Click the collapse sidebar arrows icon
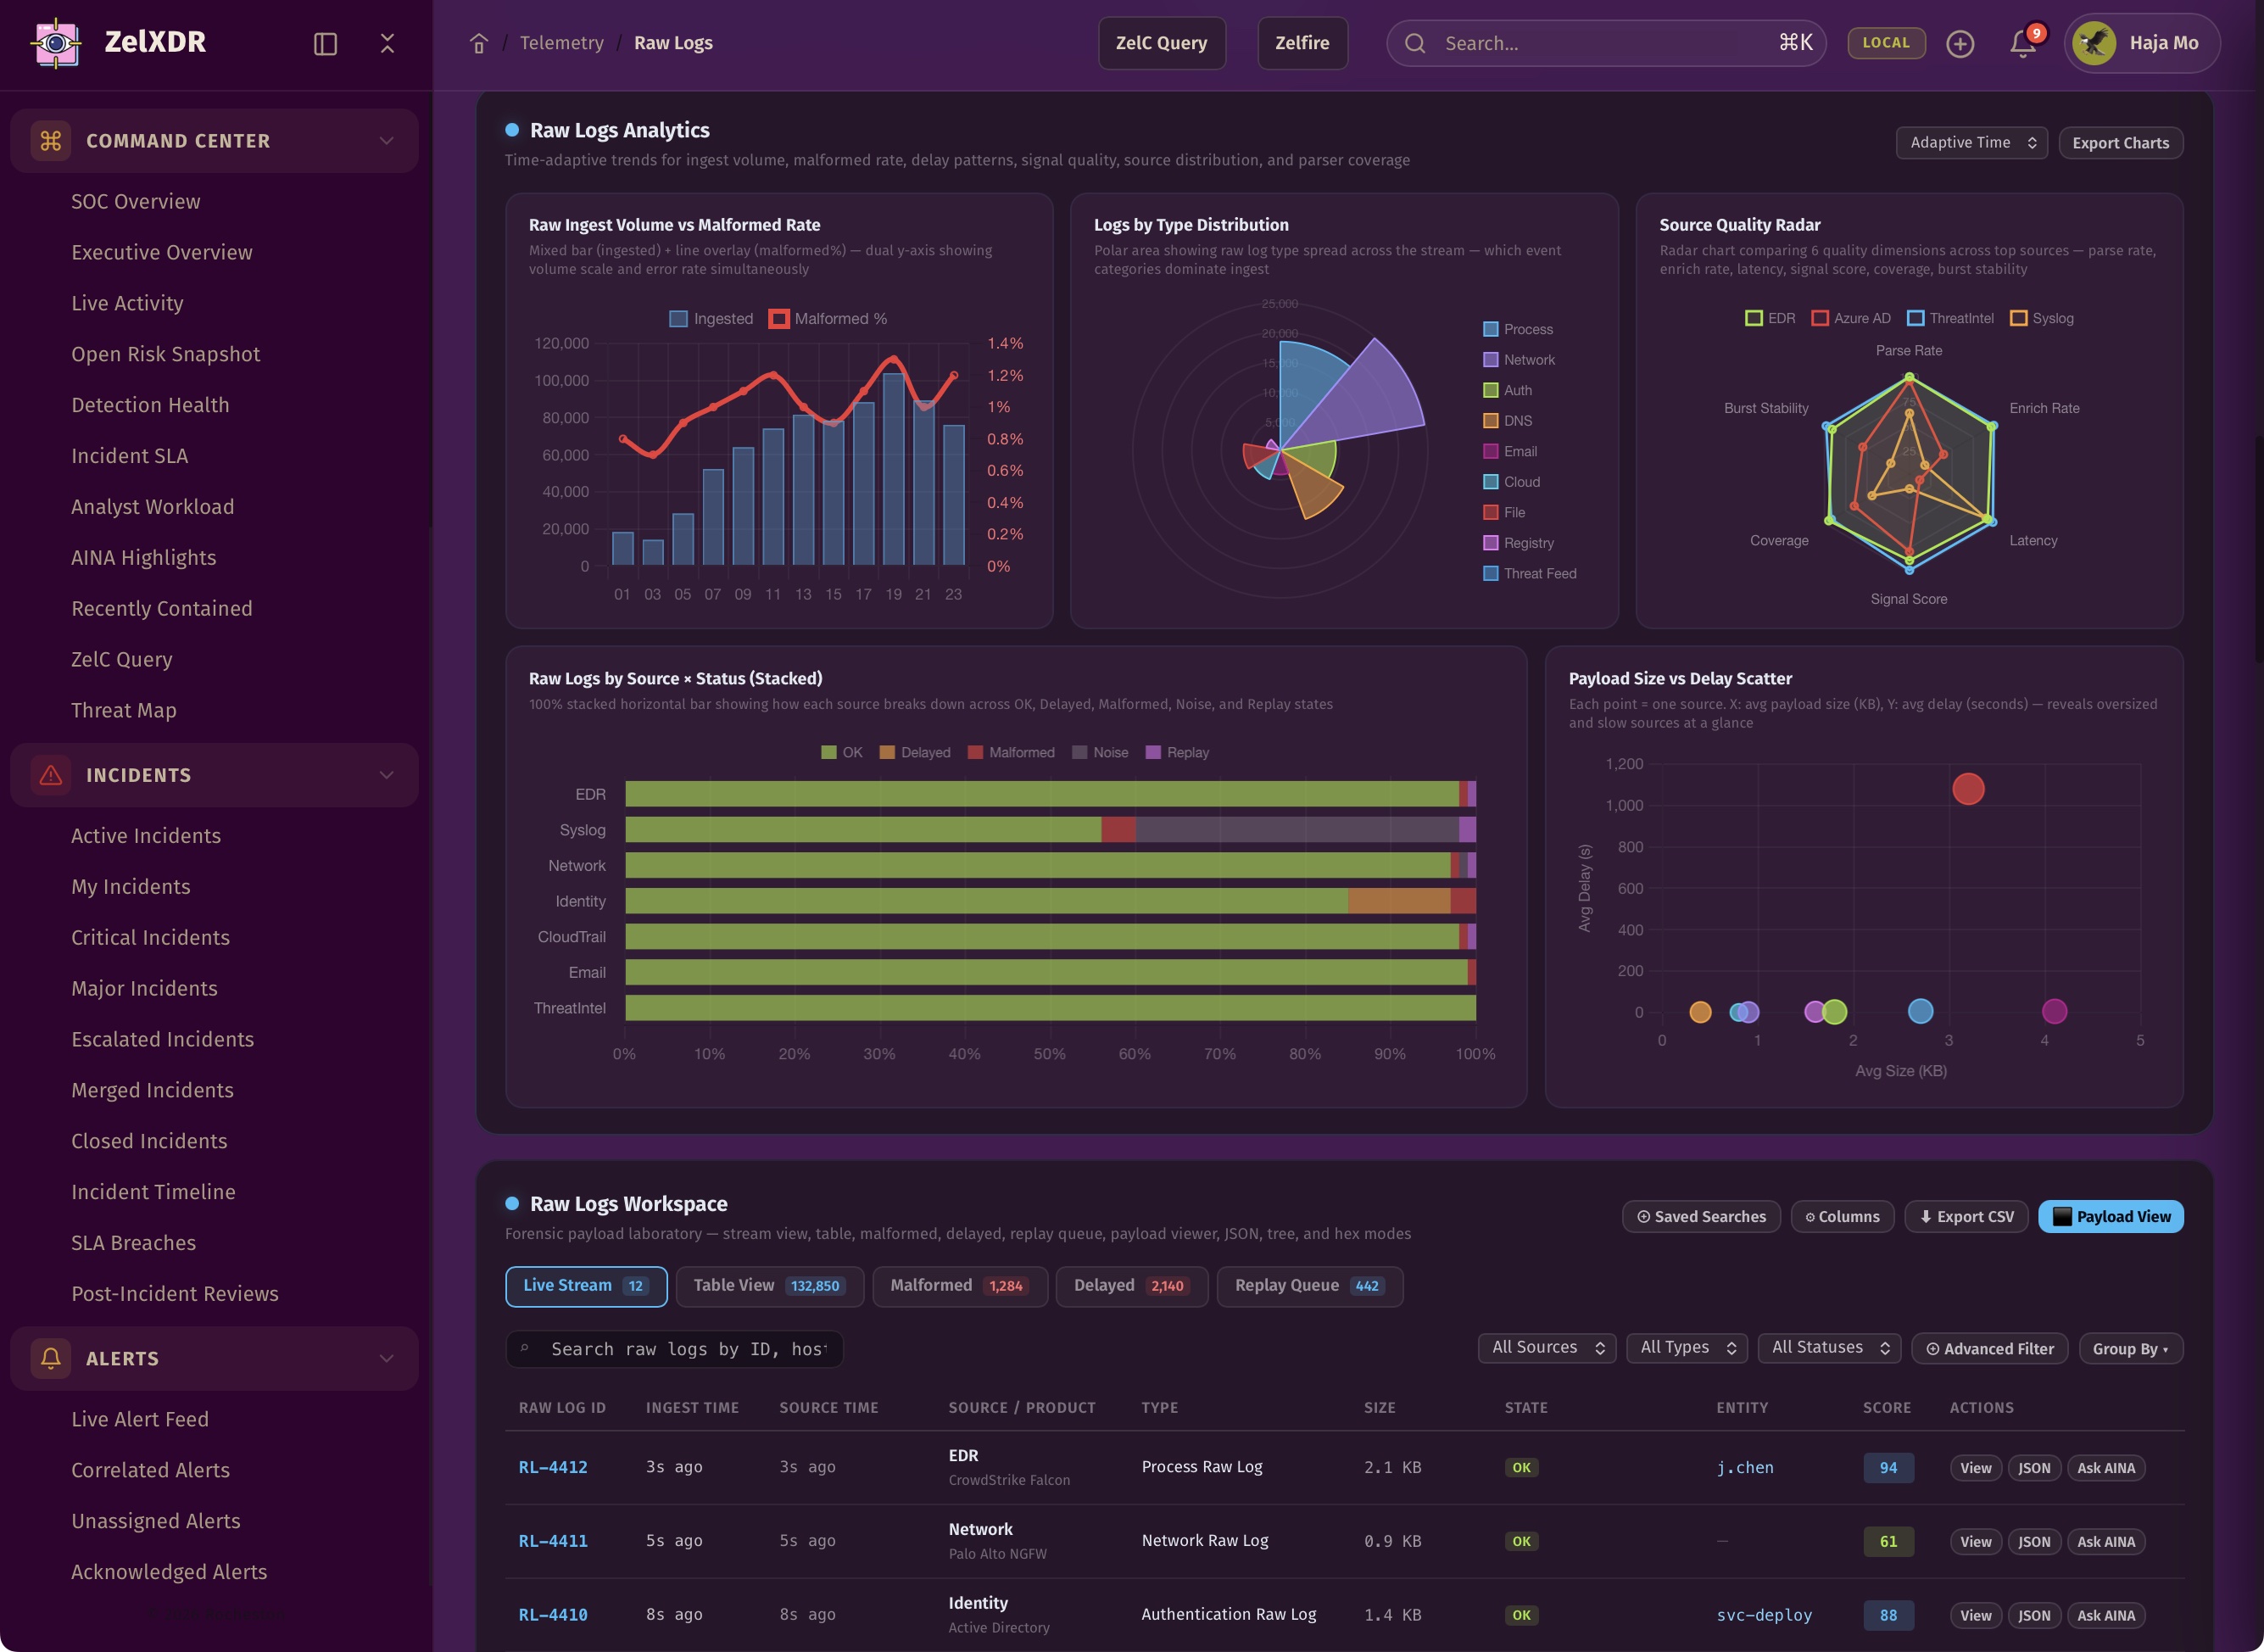The width and height of the screenshot is (2264, 1652). click(x=387, y=43)
